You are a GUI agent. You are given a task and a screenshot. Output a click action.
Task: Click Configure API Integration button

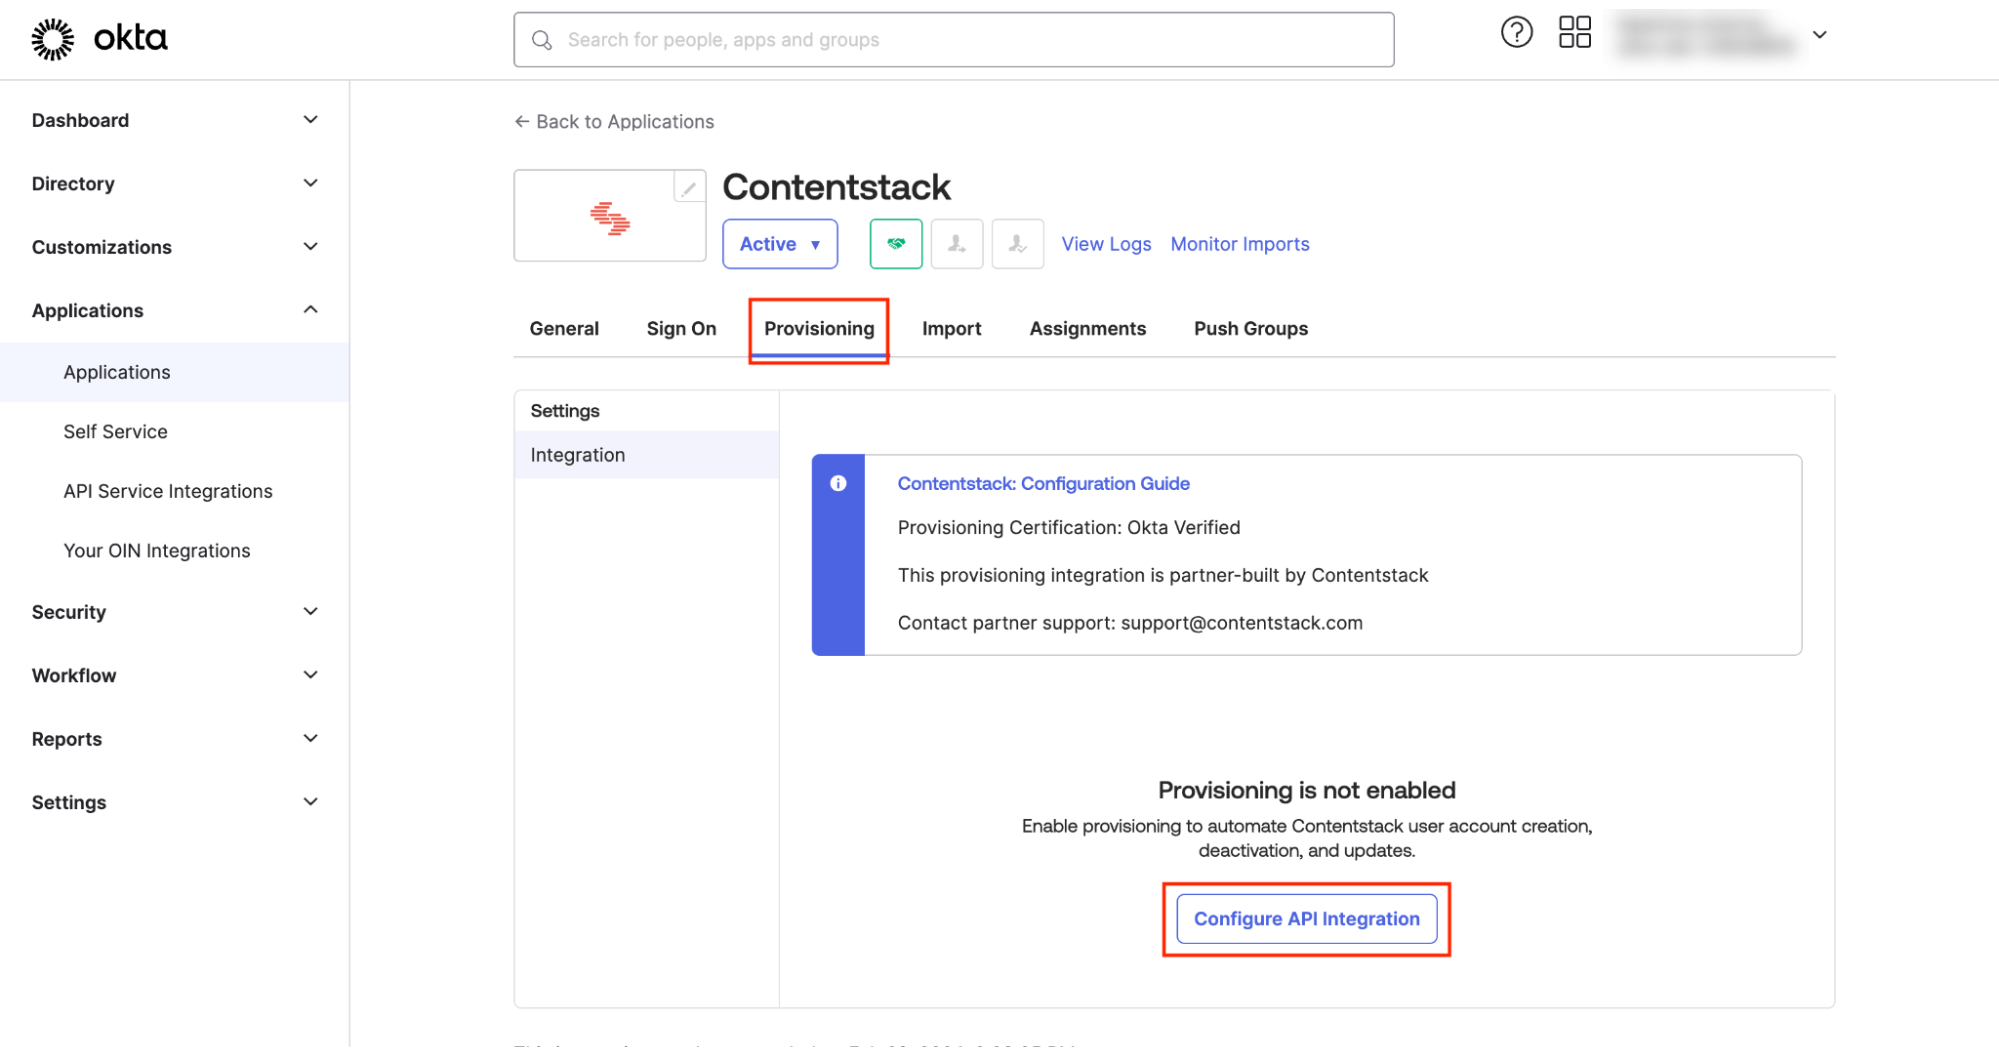[x=1306, y=919]
